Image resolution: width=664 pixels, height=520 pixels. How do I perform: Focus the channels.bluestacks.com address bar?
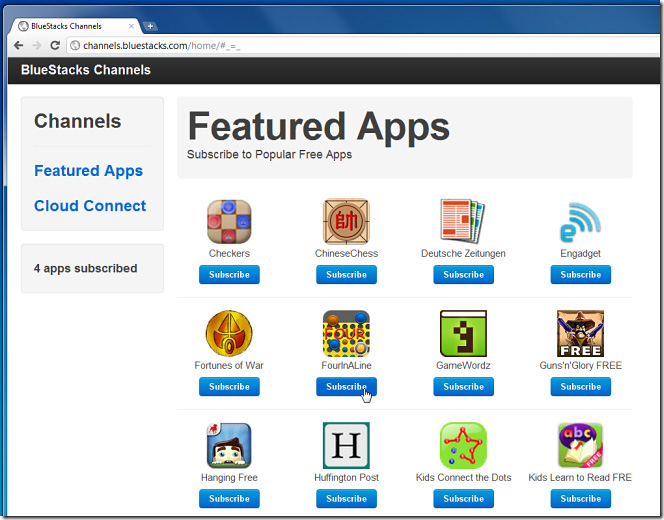364,45
